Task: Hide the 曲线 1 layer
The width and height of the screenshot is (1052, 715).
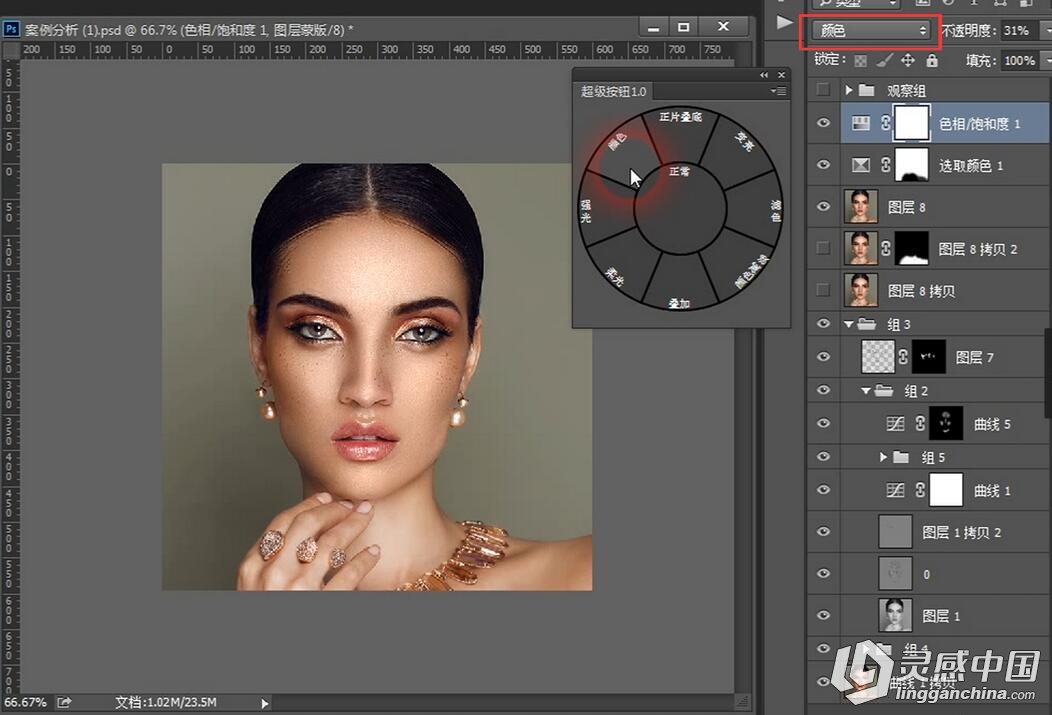Action: pyautogui.click(x=823, y=490)
